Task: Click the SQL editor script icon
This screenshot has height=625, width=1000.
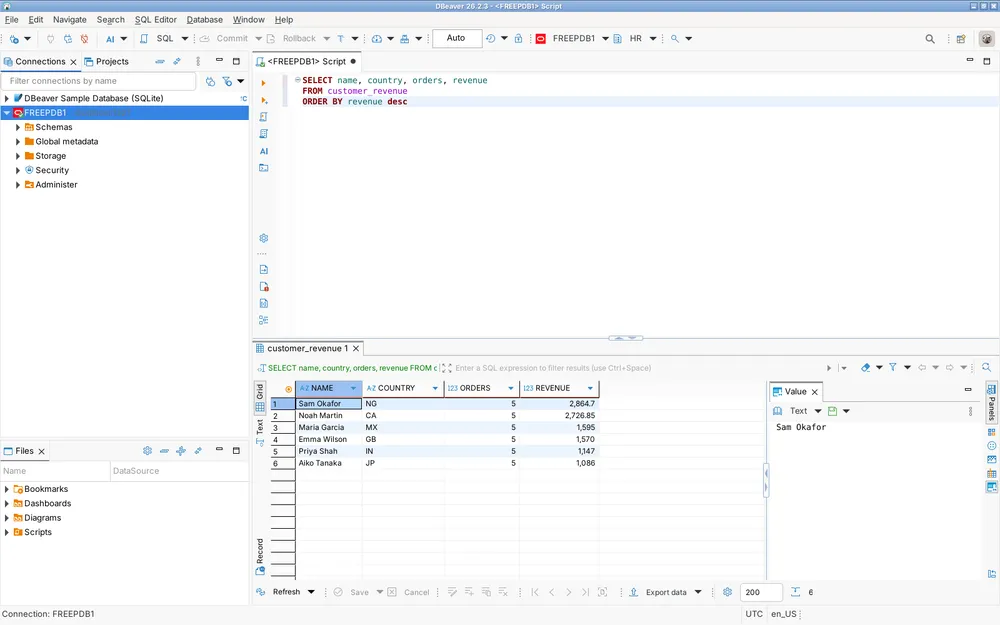Action: click(144, 39)
